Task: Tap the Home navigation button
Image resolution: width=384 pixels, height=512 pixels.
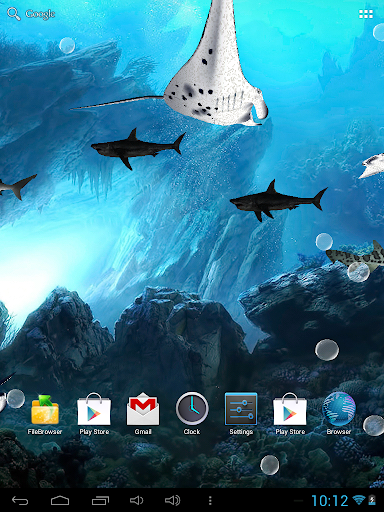Action: click(60, 500)
